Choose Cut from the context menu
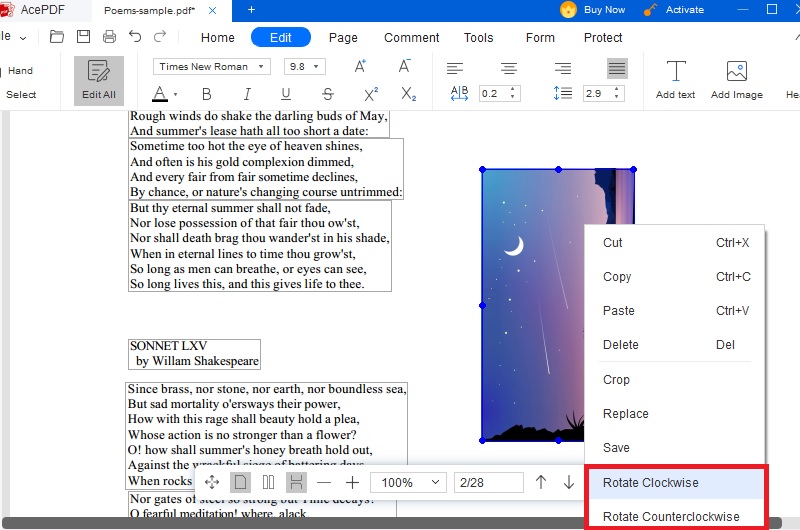Image resolution: width=800 pixels, height=530 pixels. tap(676, 243)
